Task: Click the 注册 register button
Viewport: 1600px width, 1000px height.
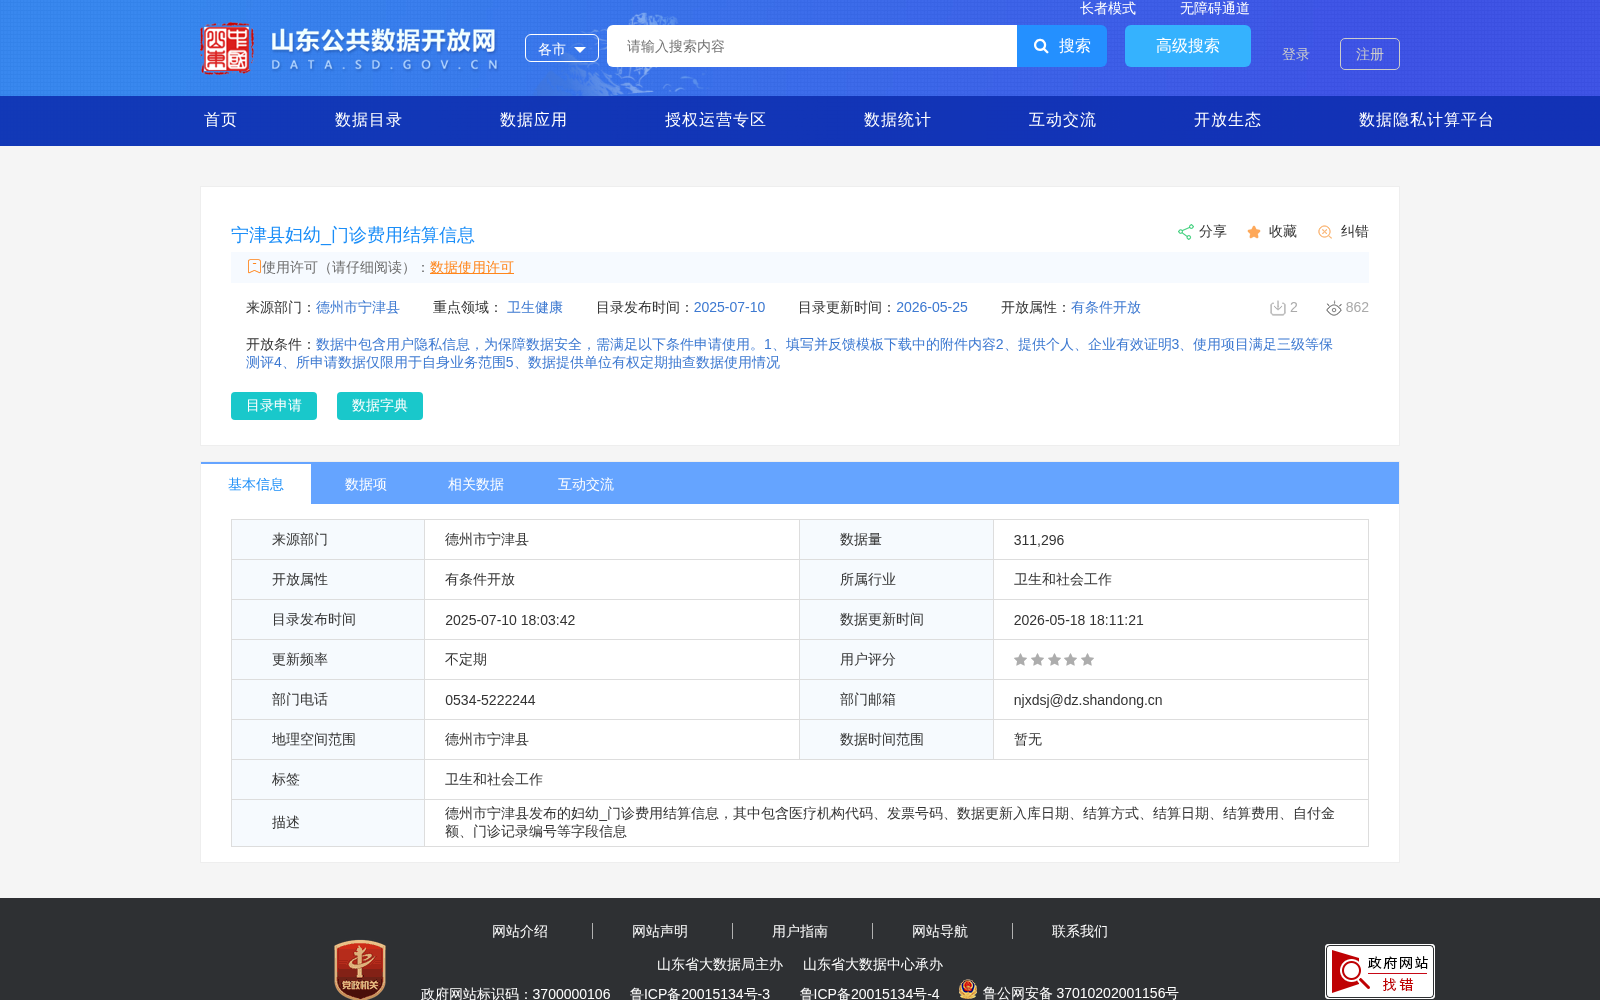Action: (1370, 54)
